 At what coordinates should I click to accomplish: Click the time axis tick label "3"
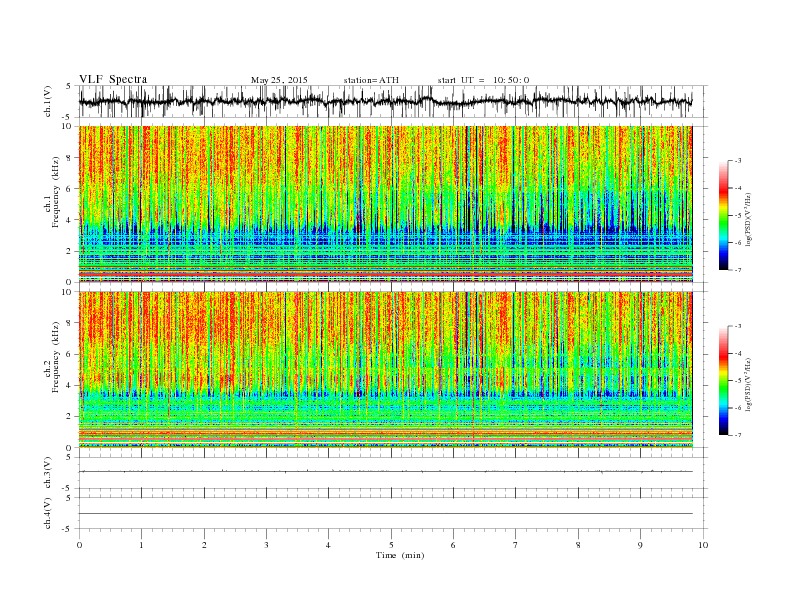pos(266,545)
